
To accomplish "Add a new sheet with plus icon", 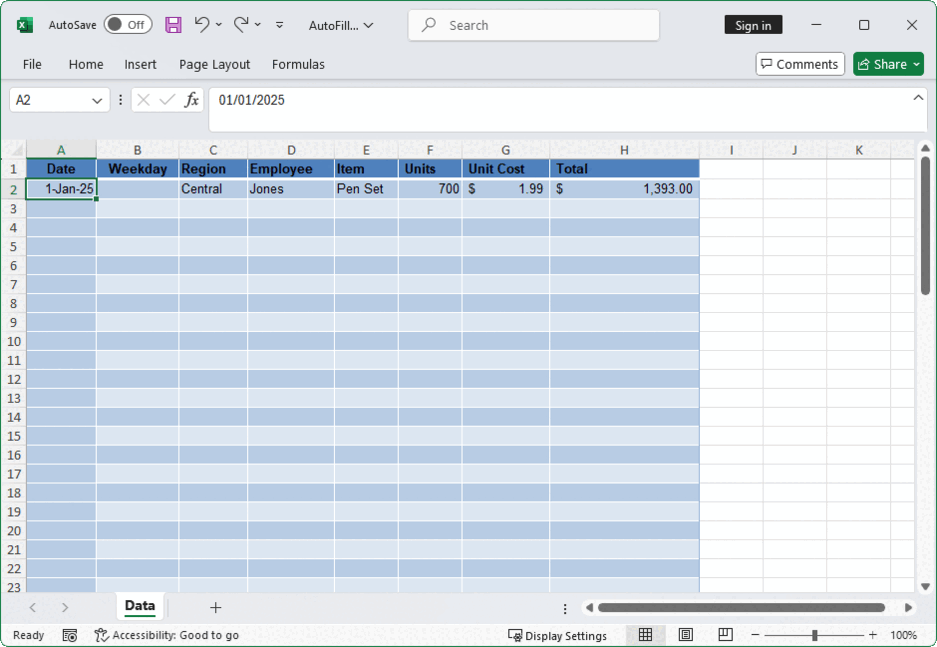I will tap(215, 607).
